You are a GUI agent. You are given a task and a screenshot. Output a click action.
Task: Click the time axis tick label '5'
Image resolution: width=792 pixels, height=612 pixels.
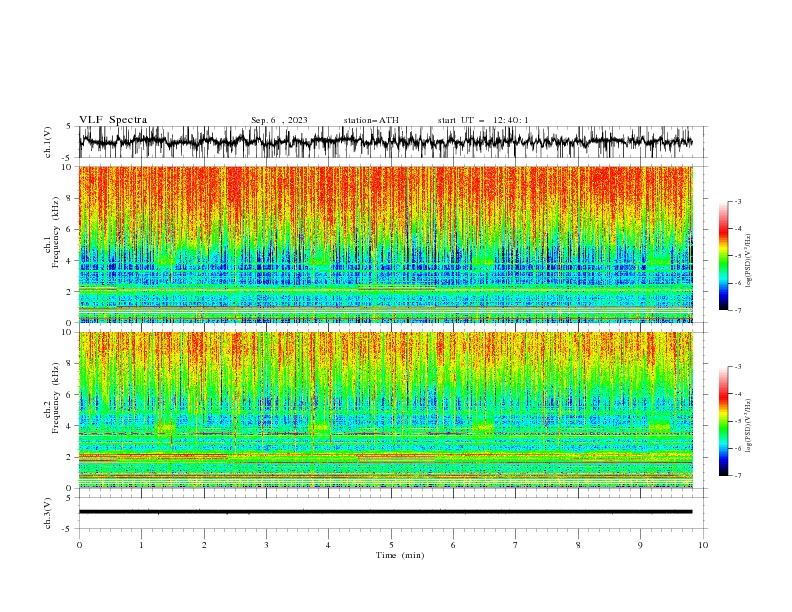click(x=391, y=545)
